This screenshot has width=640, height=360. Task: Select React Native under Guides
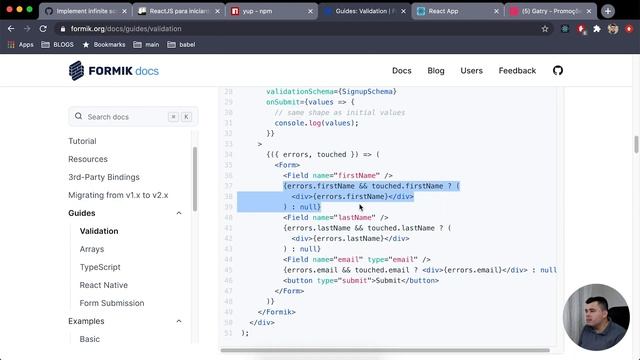point(103,285)
